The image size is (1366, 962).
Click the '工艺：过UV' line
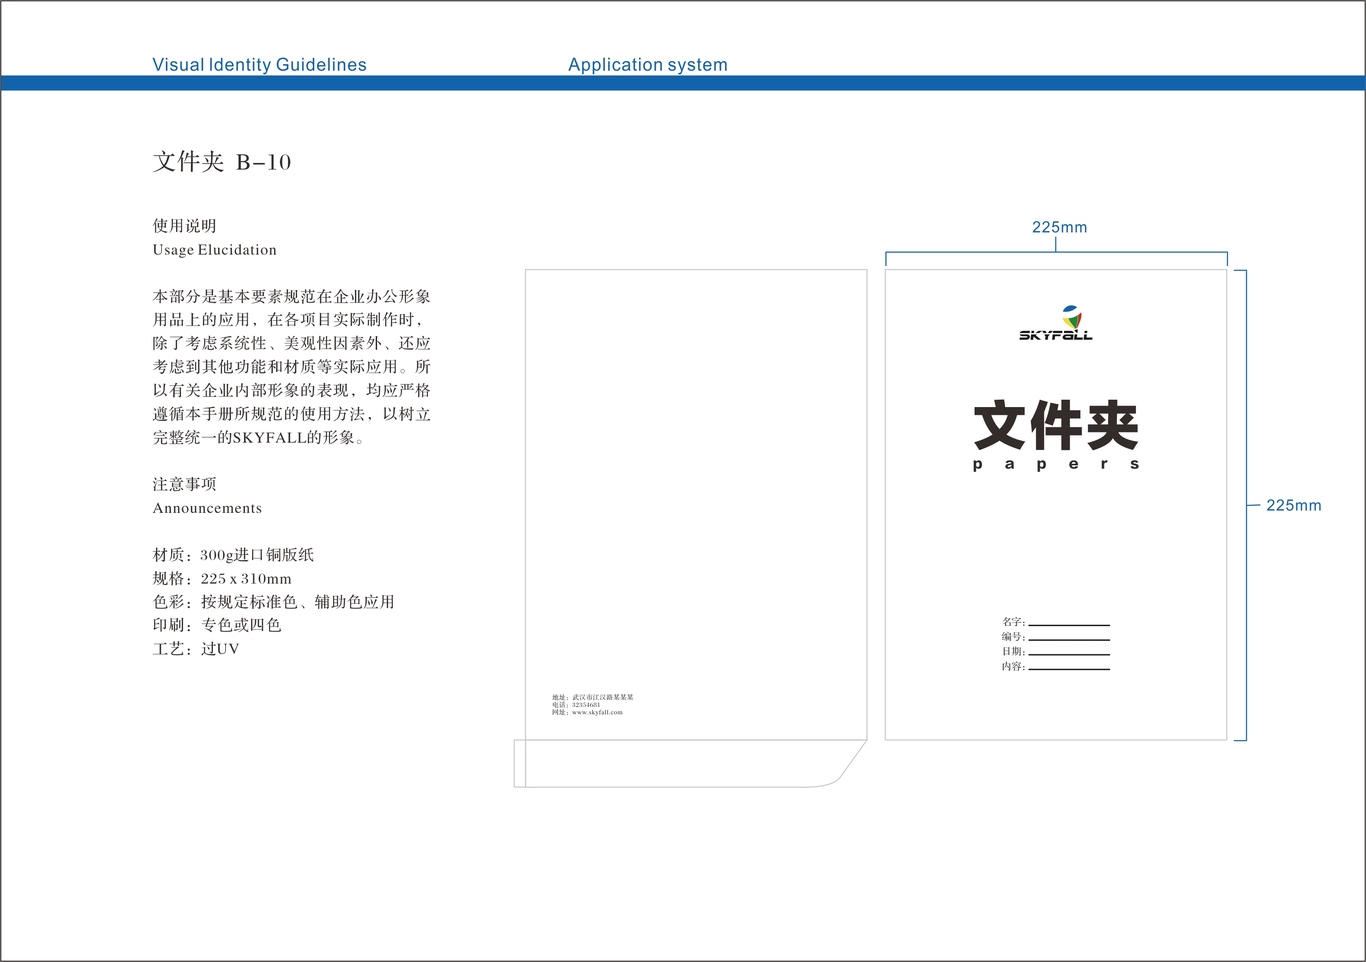(196, 649)
